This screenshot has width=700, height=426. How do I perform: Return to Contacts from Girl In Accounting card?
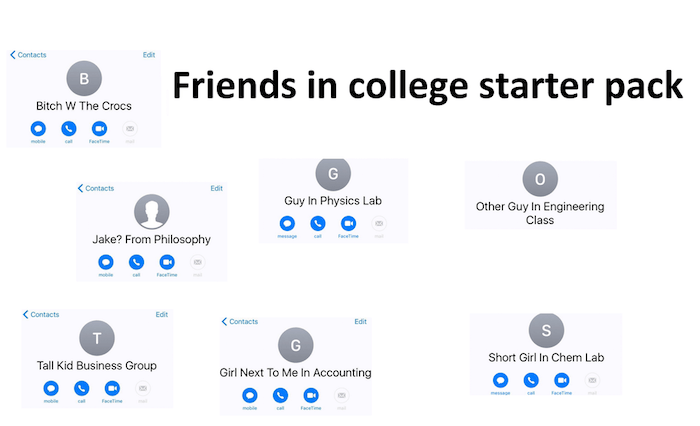tap(240, 322)
